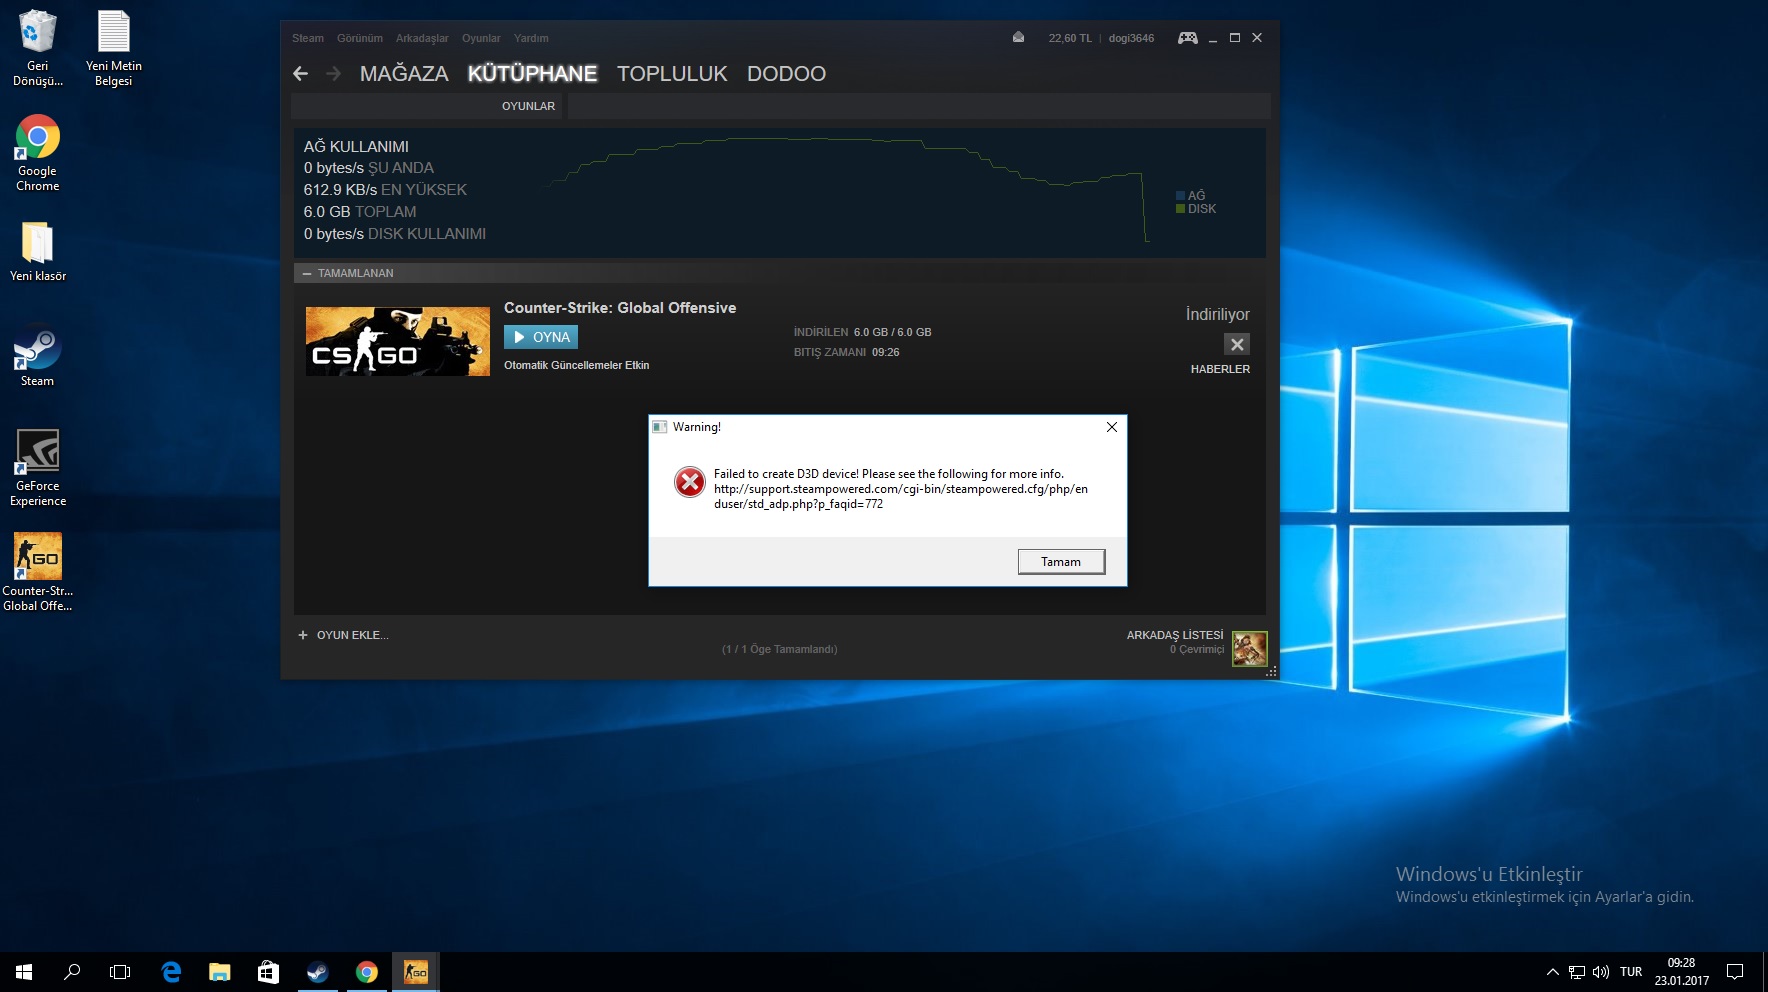Click Otomatik Güncellemeler Etkin text

pyautogui.click(x=577, y=365)
